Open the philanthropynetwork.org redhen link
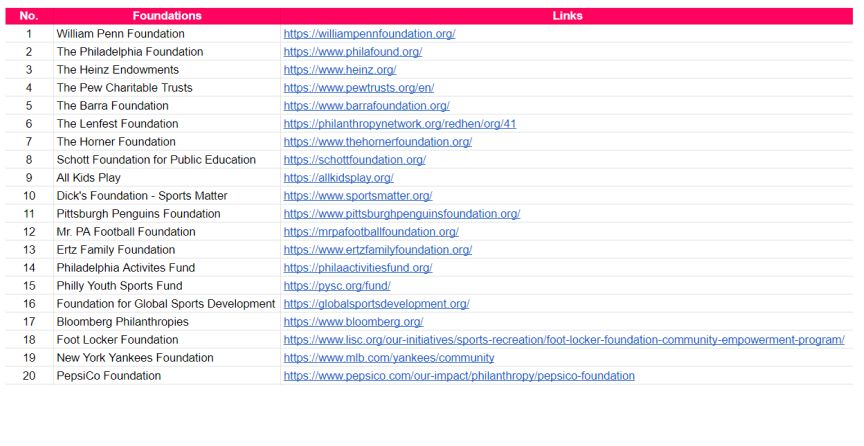 (399, 124)
